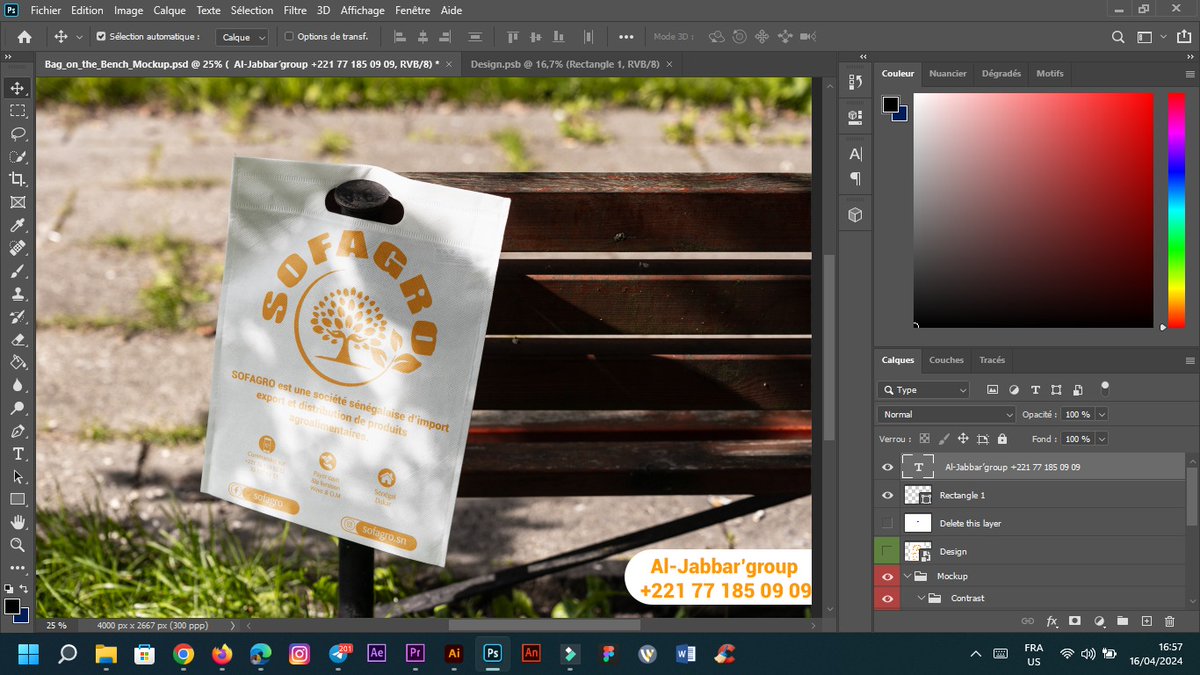Select the Pen tool
Viewport: 1200px width, 675px height.
(x=18, y=431)
